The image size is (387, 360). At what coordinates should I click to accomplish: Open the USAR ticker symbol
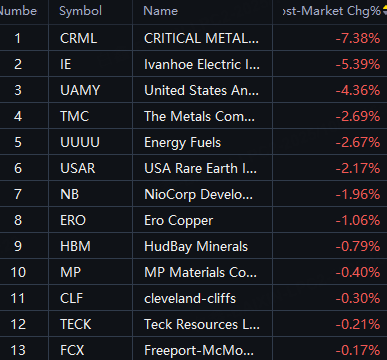coord(78,168)
